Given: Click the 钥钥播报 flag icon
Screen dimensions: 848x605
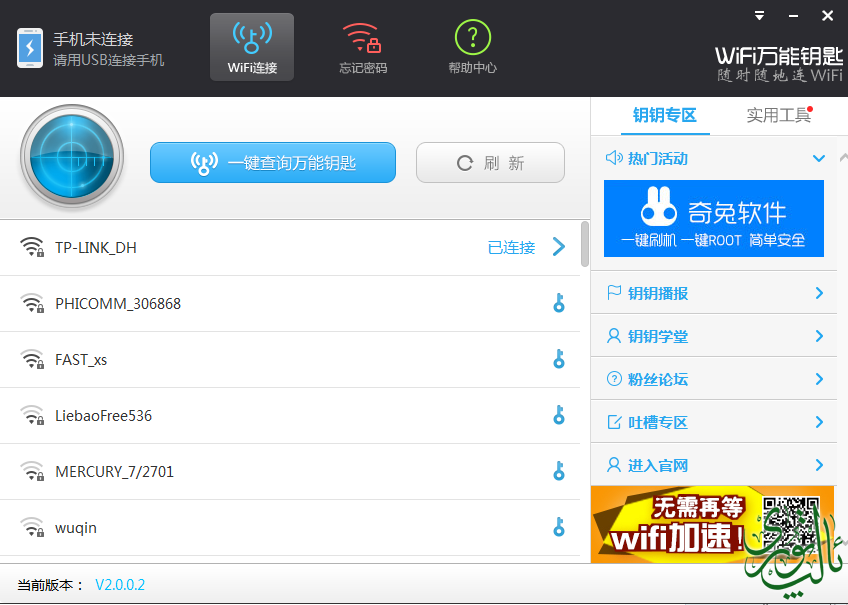Looking at the screenshot, I should coord(614,292).
